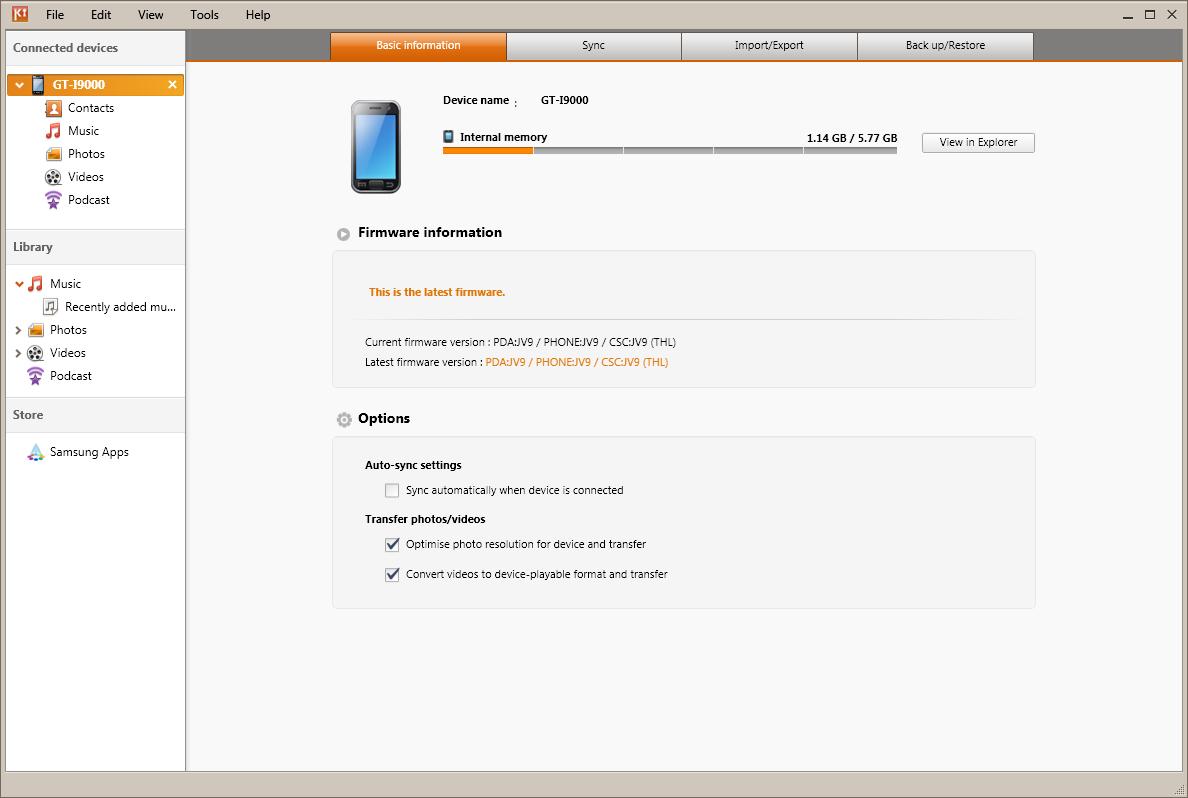Select Podcast in the Library section
Viewport: 1188px width, 798px height.
click(70, 376)
